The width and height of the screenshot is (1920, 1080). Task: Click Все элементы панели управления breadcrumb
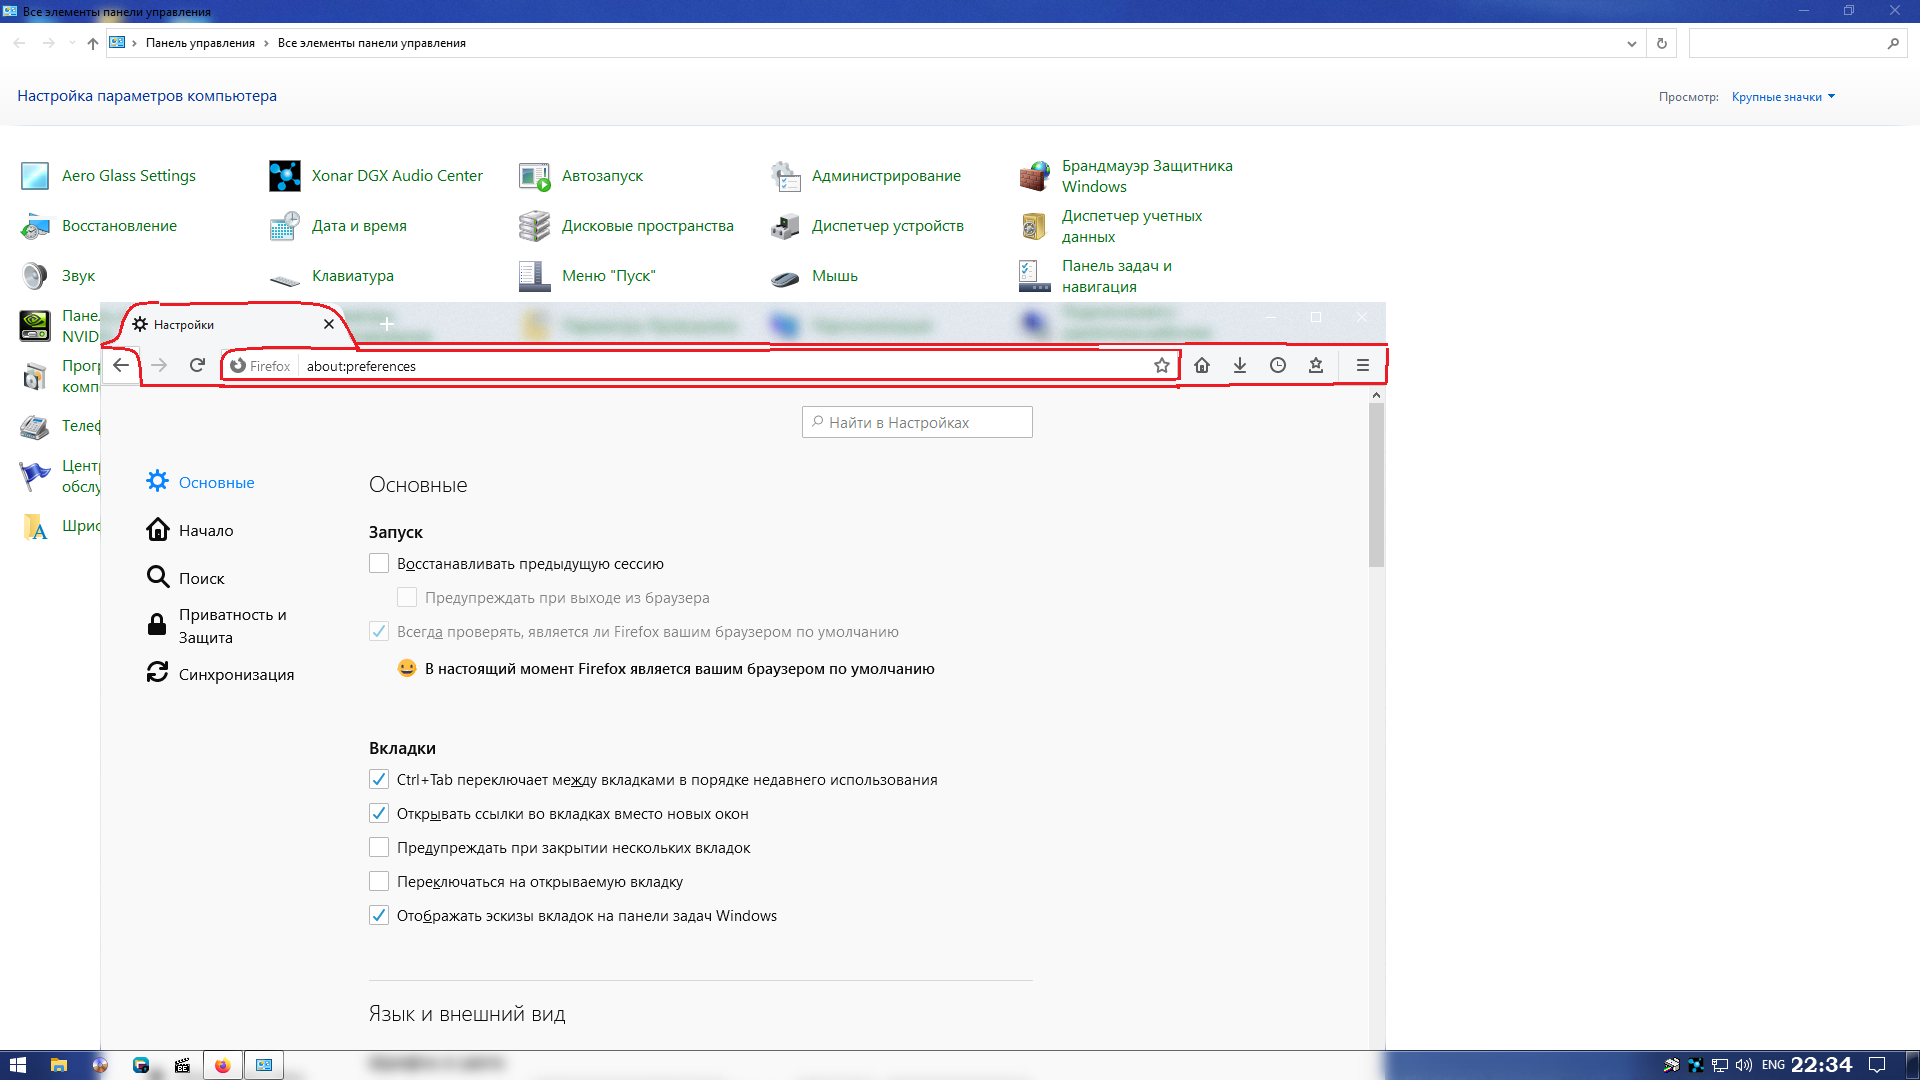click(x=372, y=43)
